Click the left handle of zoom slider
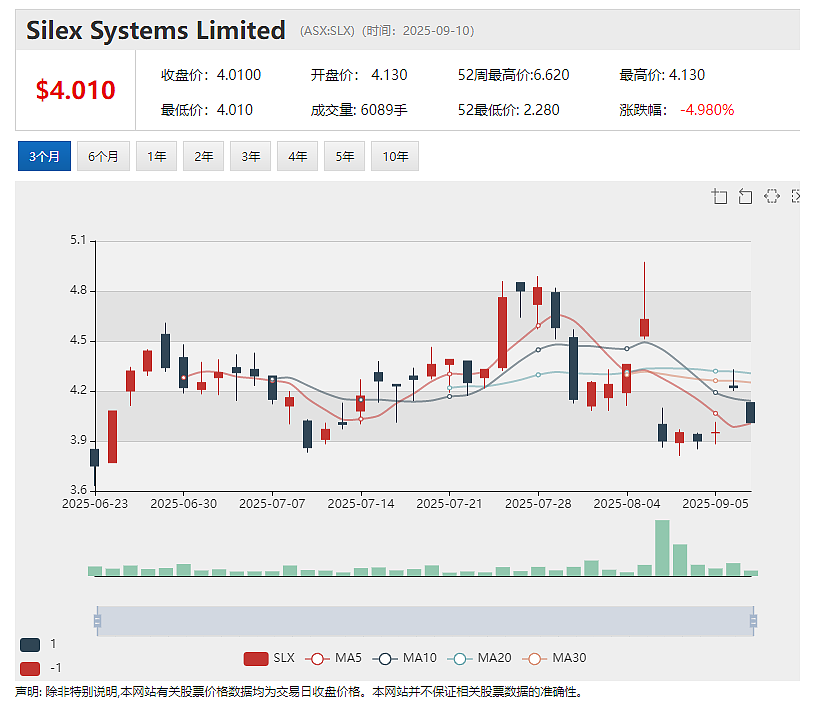This screenshot has width=814, height=716. point(97,621)
